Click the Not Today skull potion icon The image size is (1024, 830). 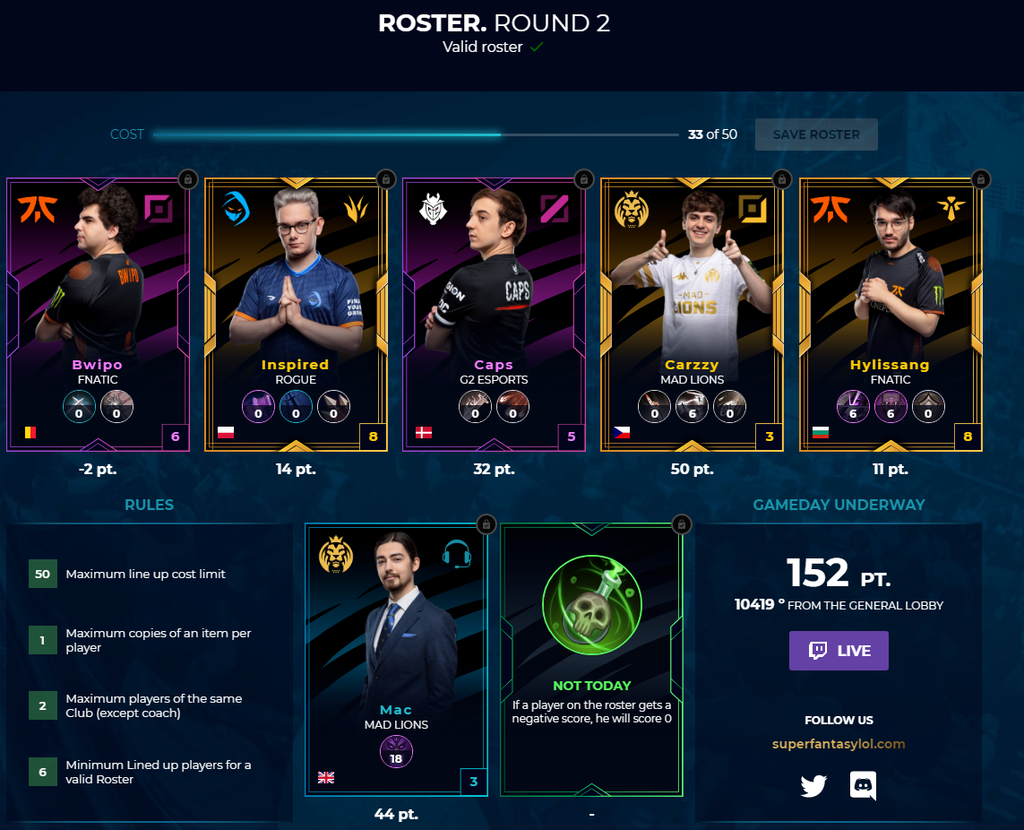592,605
